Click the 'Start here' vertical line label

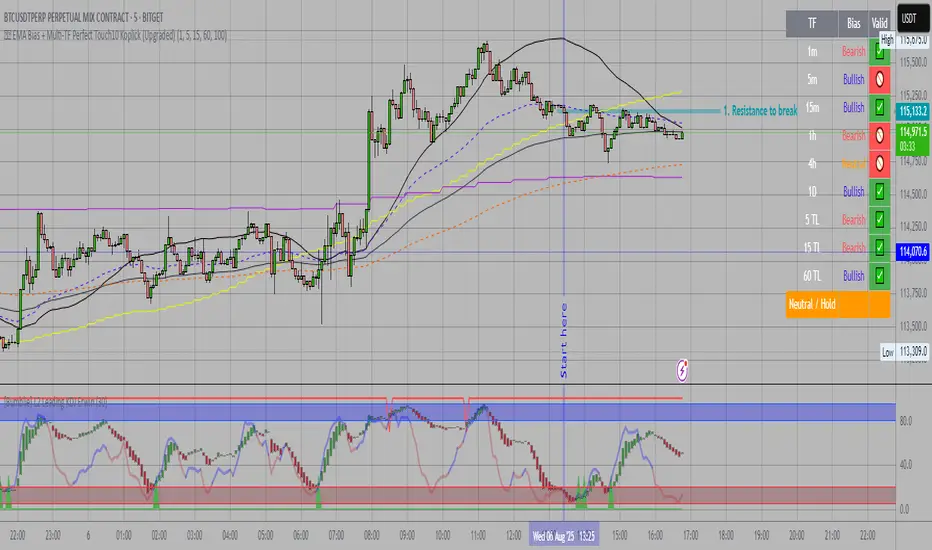pos(564,340)
